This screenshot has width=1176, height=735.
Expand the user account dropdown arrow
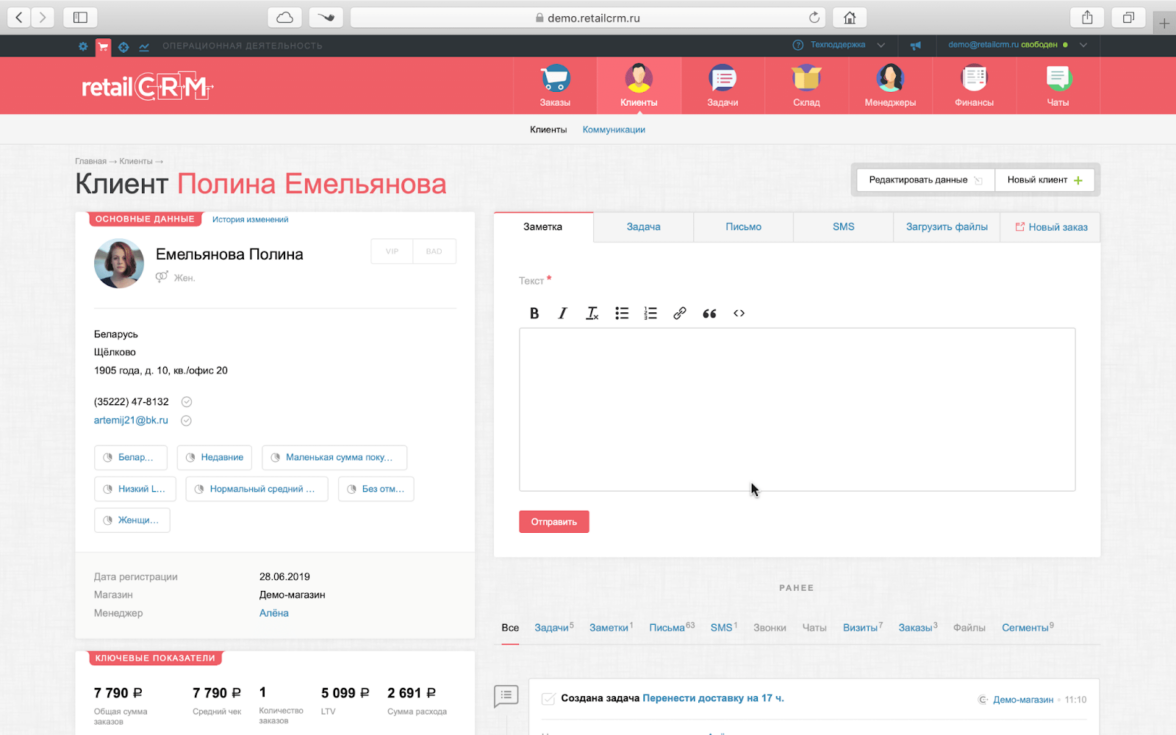click(1083, 45)
